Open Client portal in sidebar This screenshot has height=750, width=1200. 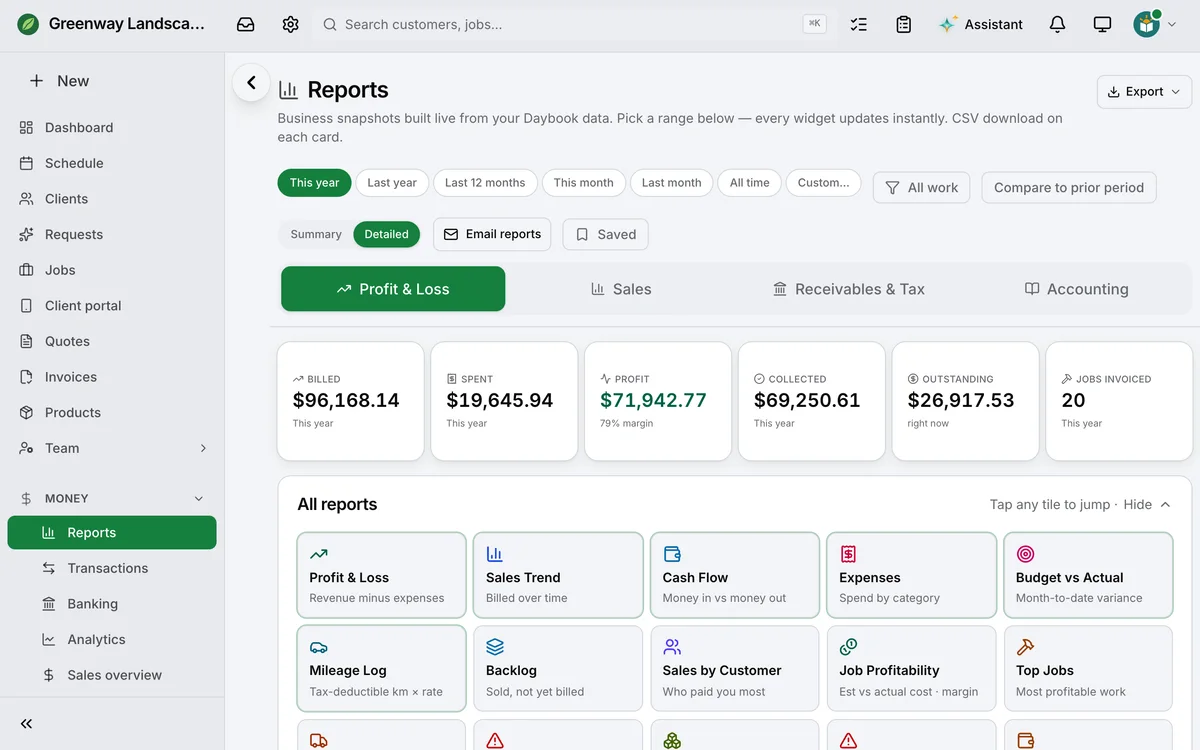pyautogui.click(x=112, y=306)
